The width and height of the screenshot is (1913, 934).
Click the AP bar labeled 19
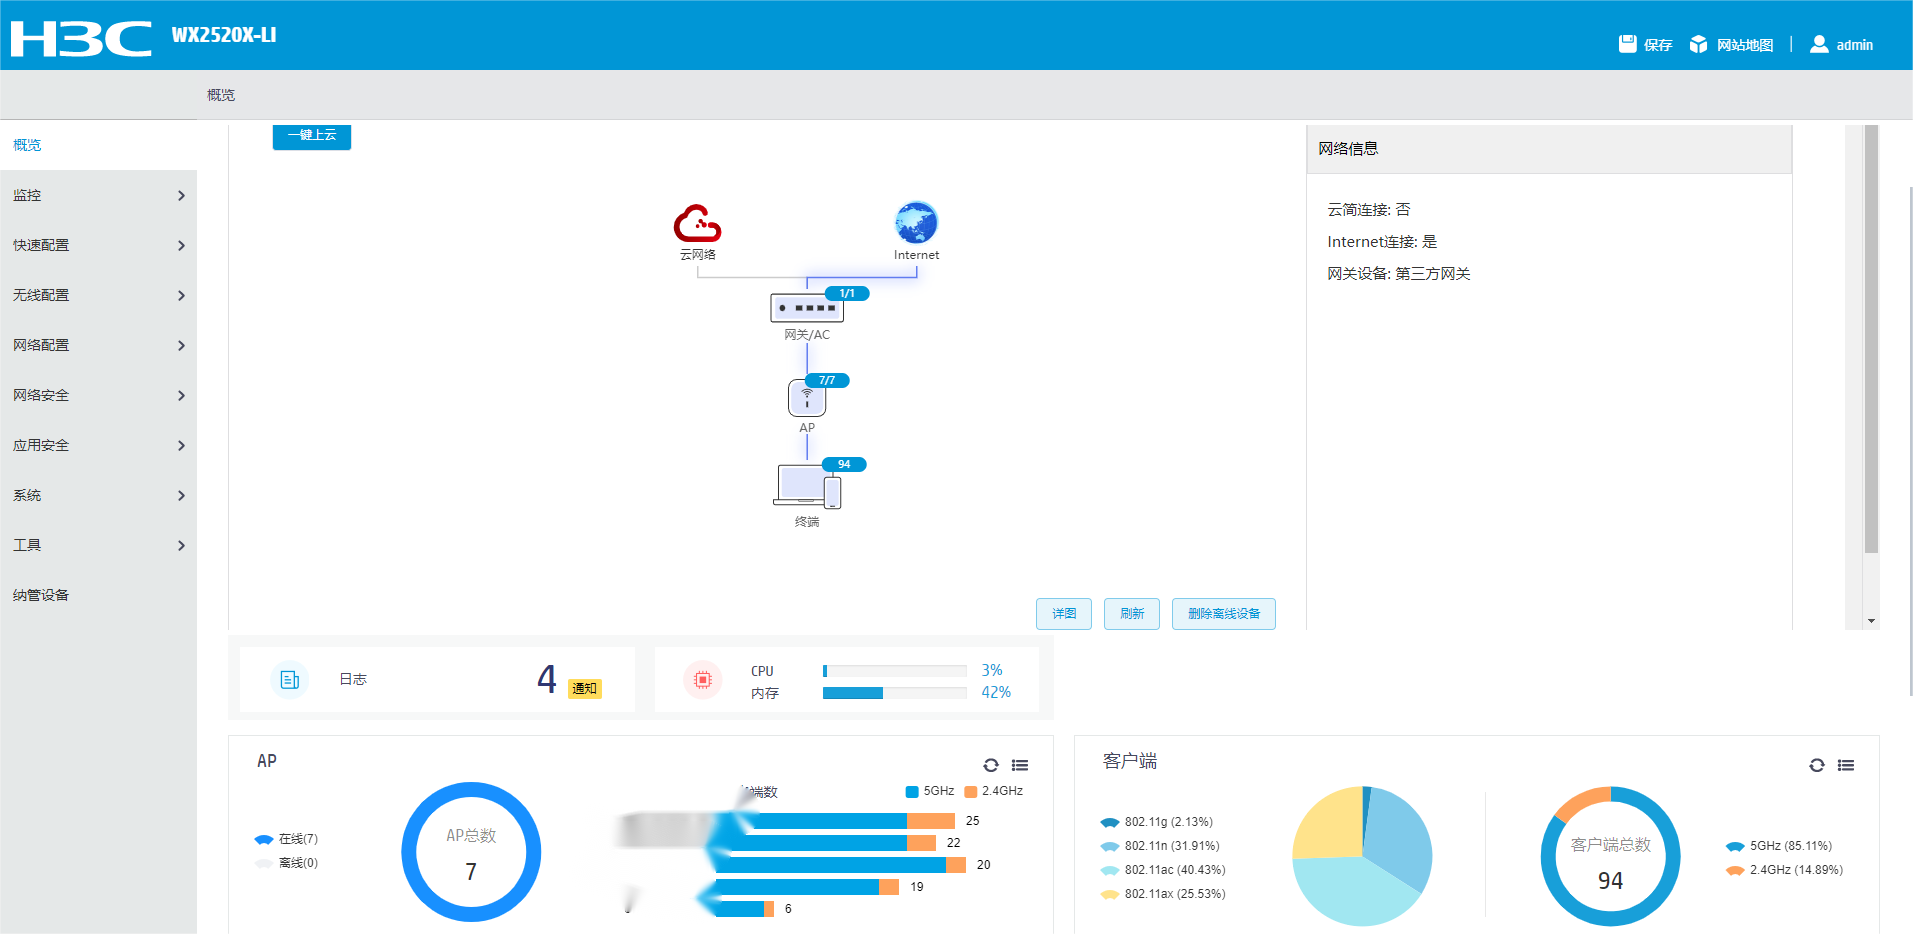pos(807,887)
